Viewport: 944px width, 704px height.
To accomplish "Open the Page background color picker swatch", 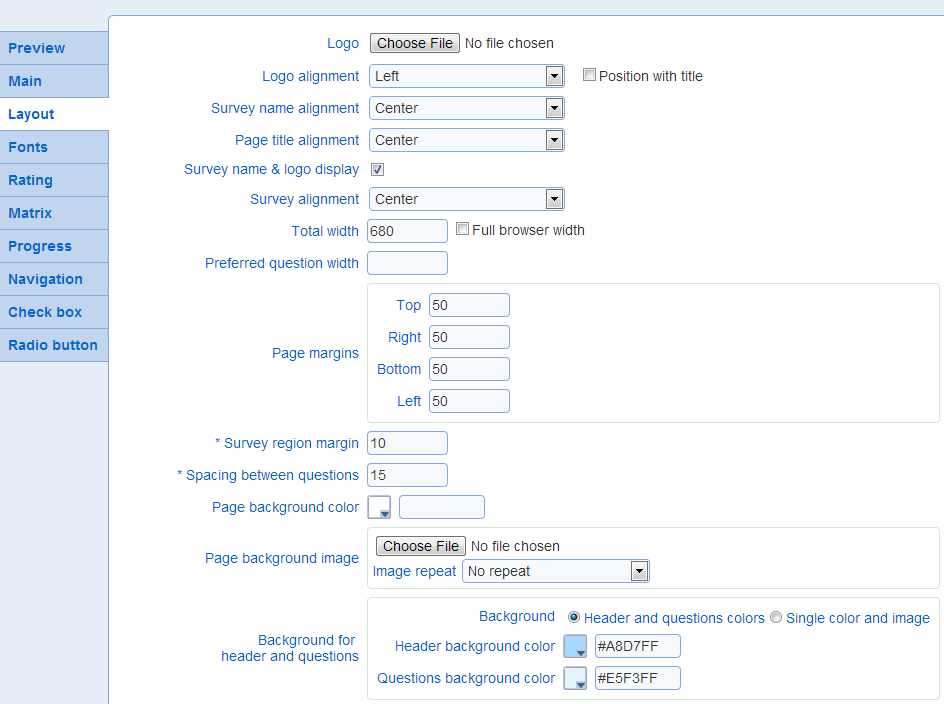I will pyautogui.click(x=379, y=507).
